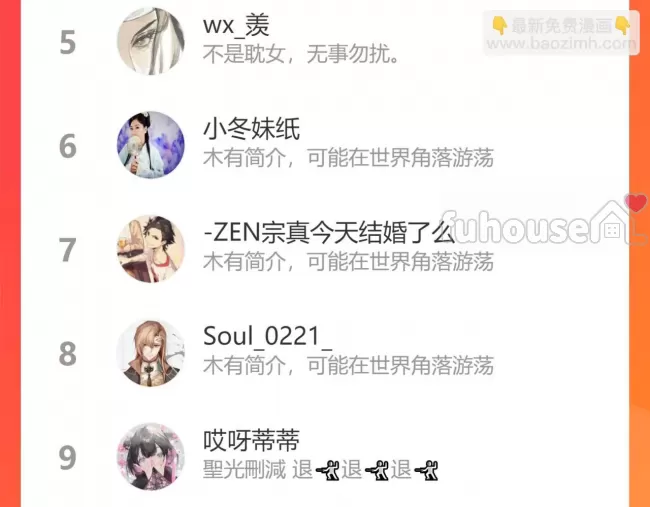The width and height of the screenshot is (650, 507).
Task: Open 小冬妹纸 profile avatar
Action: pos(150,145)
